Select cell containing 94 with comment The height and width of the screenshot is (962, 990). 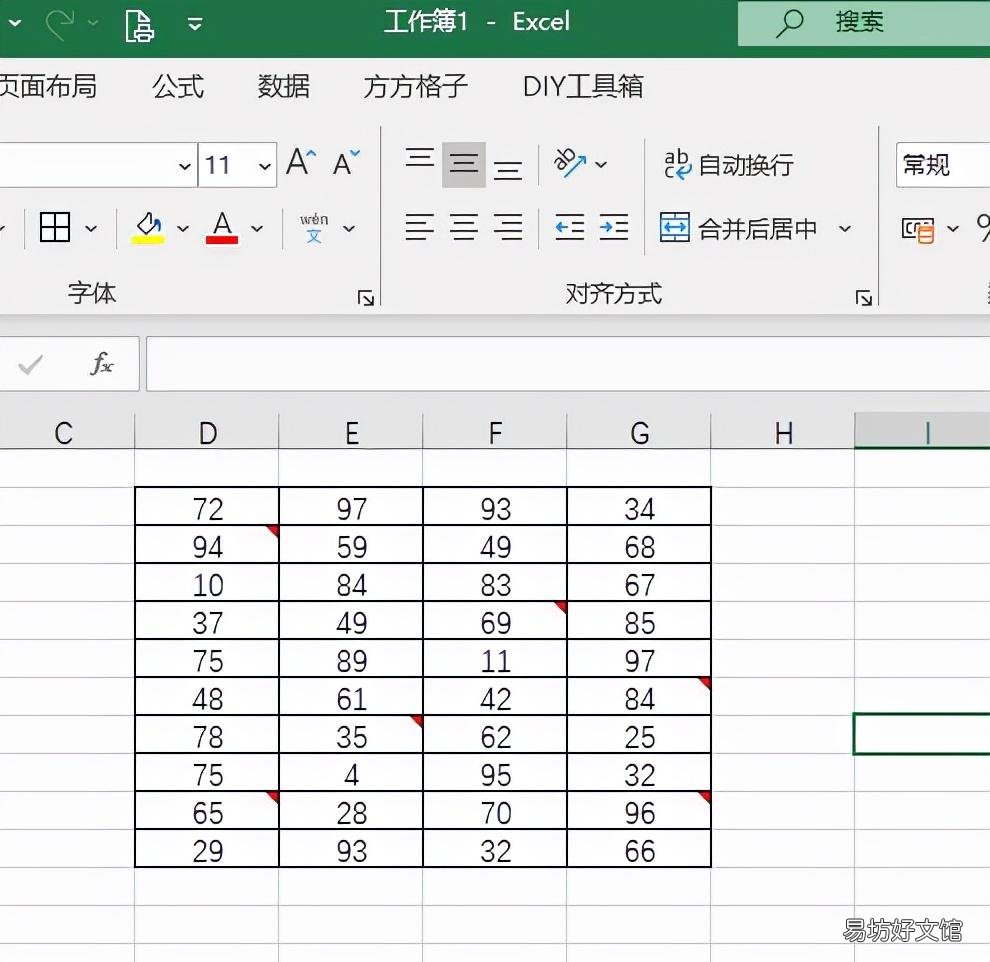coord(207,545)
